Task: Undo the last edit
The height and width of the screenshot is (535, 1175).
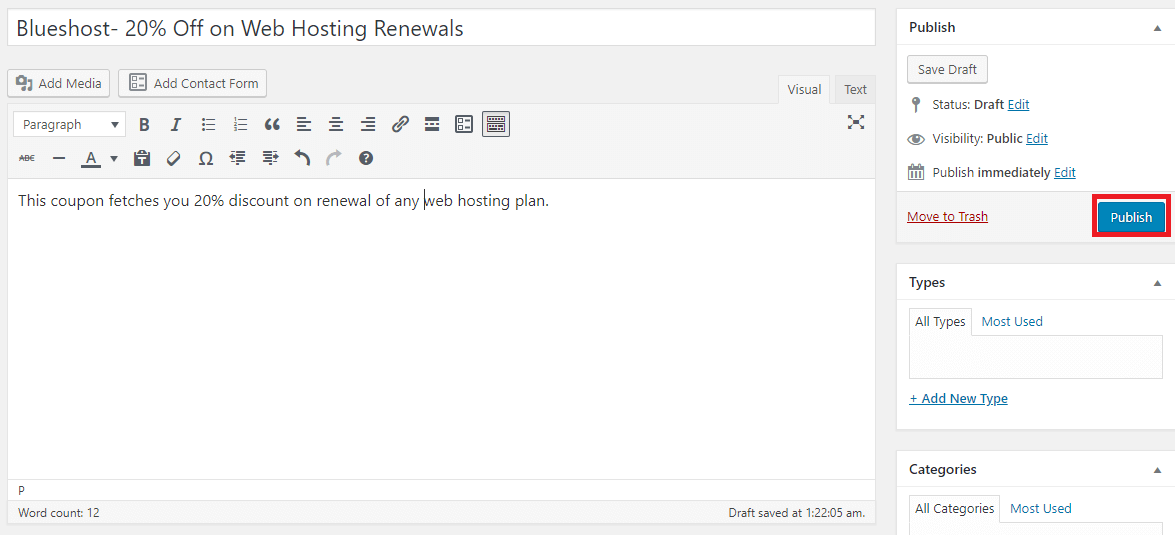Action: point(302,158)
